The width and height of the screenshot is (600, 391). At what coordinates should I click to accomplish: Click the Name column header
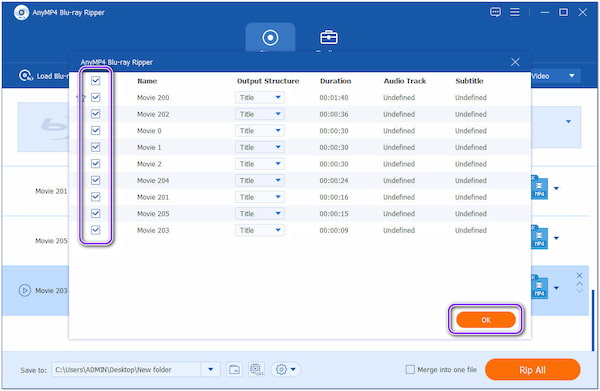click(147, 81)
